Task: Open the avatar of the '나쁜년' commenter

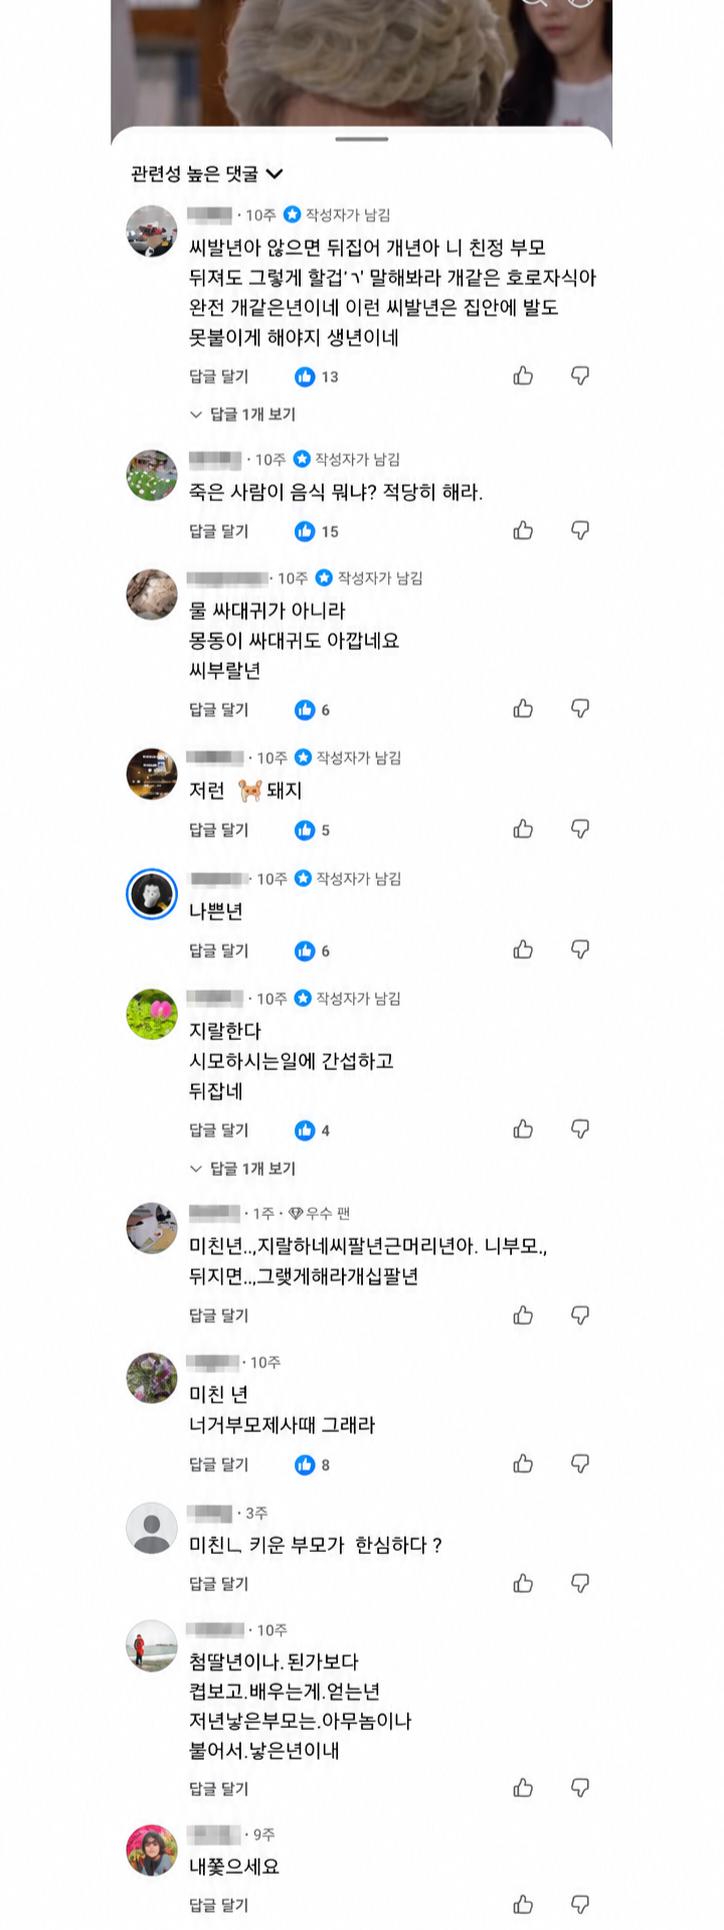Action: coord(152,893)
